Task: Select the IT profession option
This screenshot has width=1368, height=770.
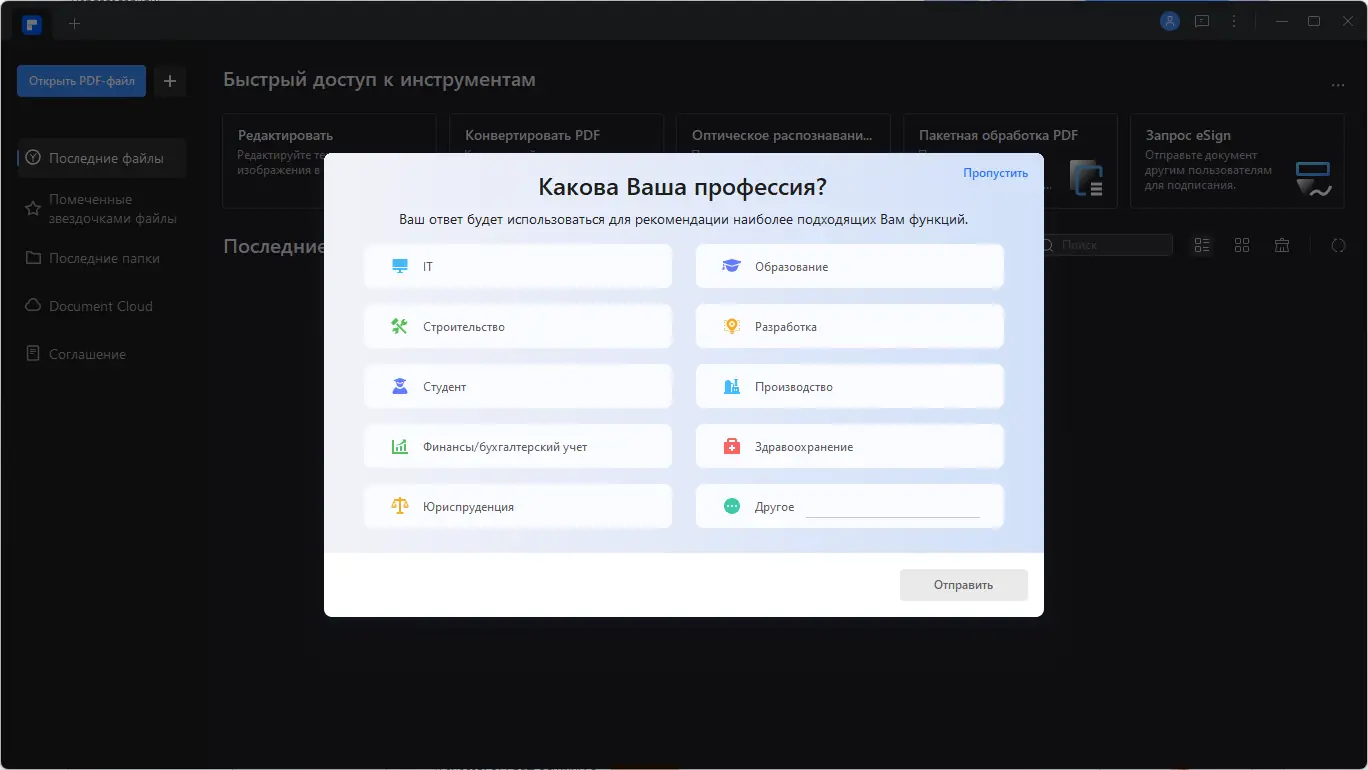Action: (x=517, y=266)
